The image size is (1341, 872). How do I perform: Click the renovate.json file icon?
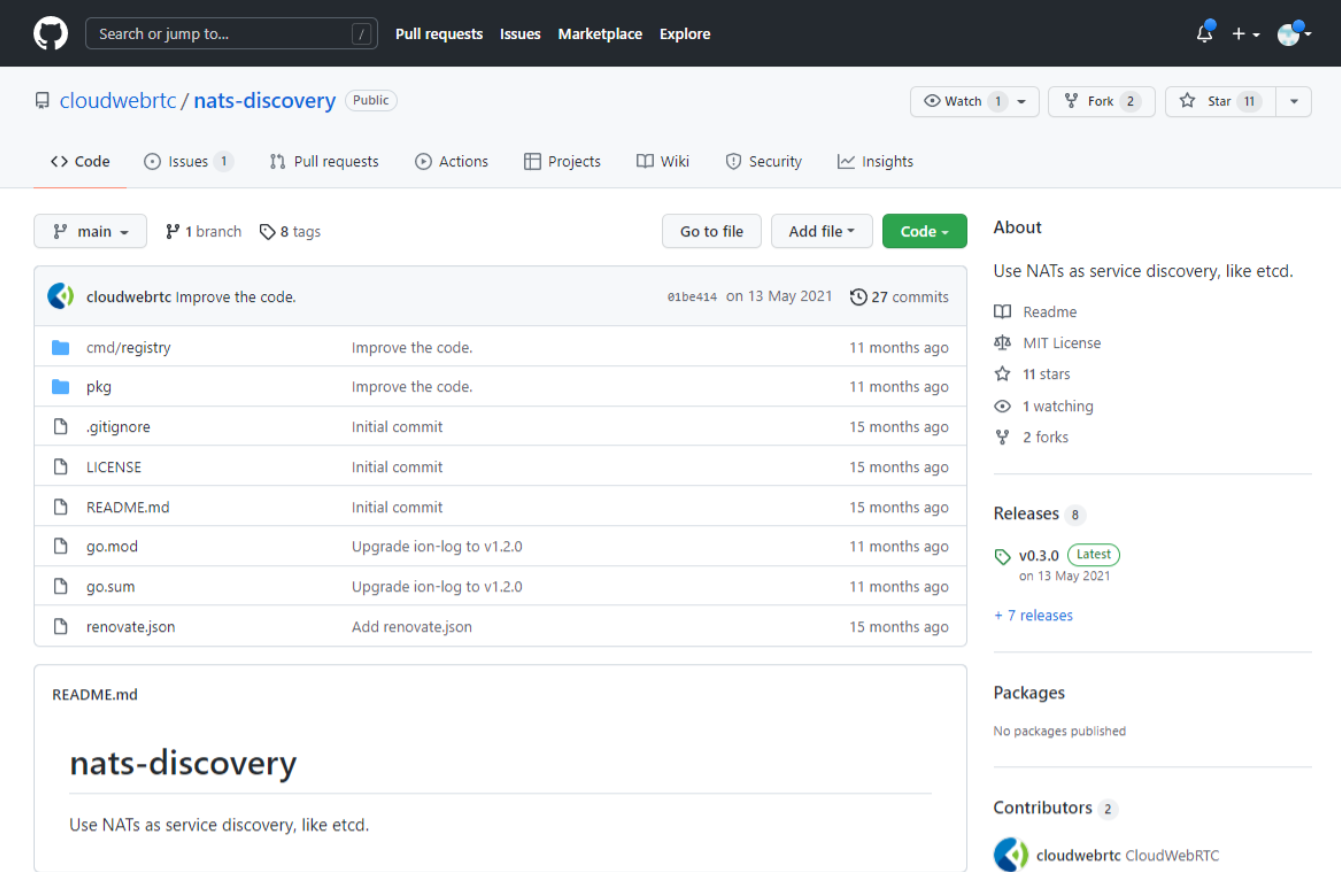click(61, 627)
